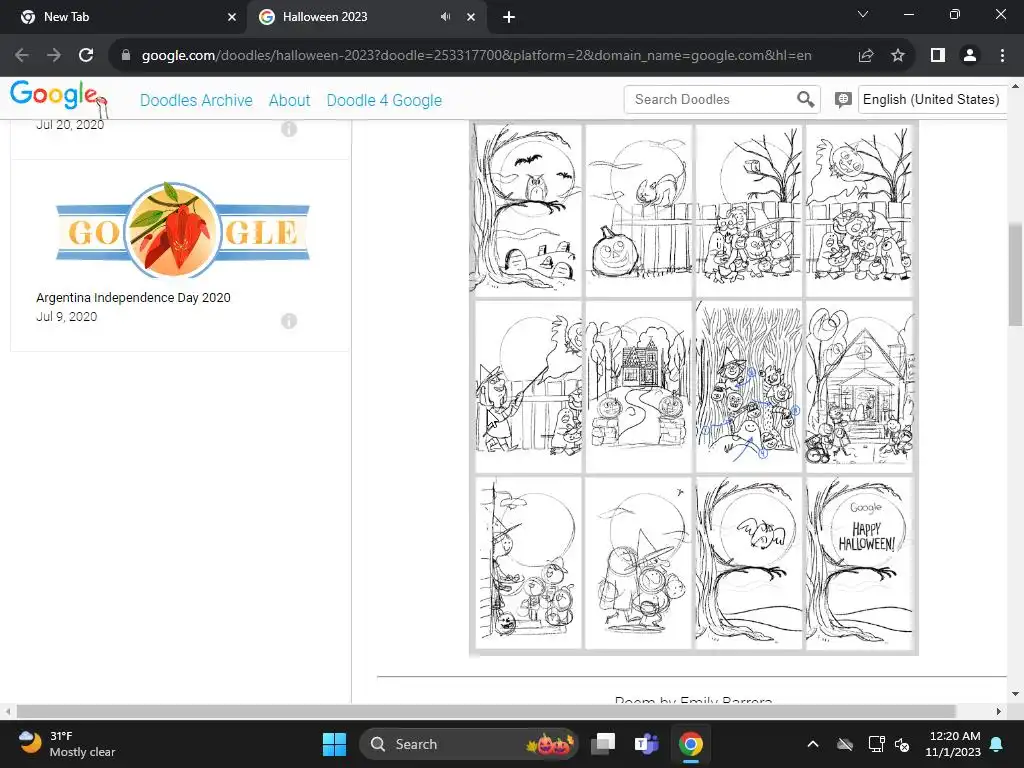Click the page vertical scrollbar thumb
Screen dimensions: 1024x768
pos(1016,274)
